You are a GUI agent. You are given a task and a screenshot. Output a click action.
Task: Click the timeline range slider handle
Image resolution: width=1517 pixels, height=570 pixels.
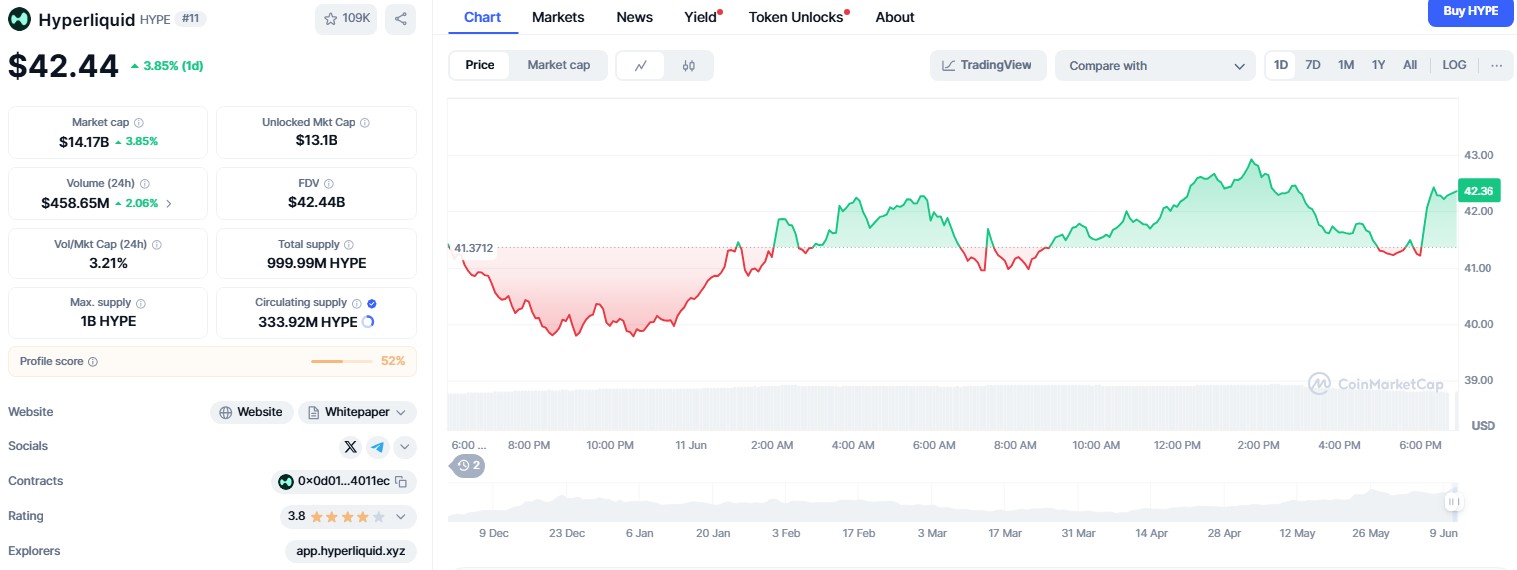(1453, 502)
